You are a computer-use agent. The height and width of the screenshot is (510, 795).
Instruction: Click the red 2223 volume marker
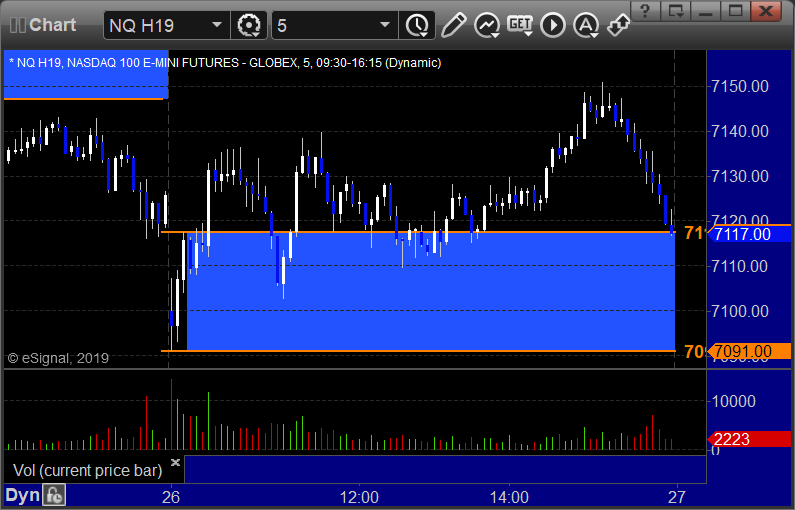(x=749, y=439)
